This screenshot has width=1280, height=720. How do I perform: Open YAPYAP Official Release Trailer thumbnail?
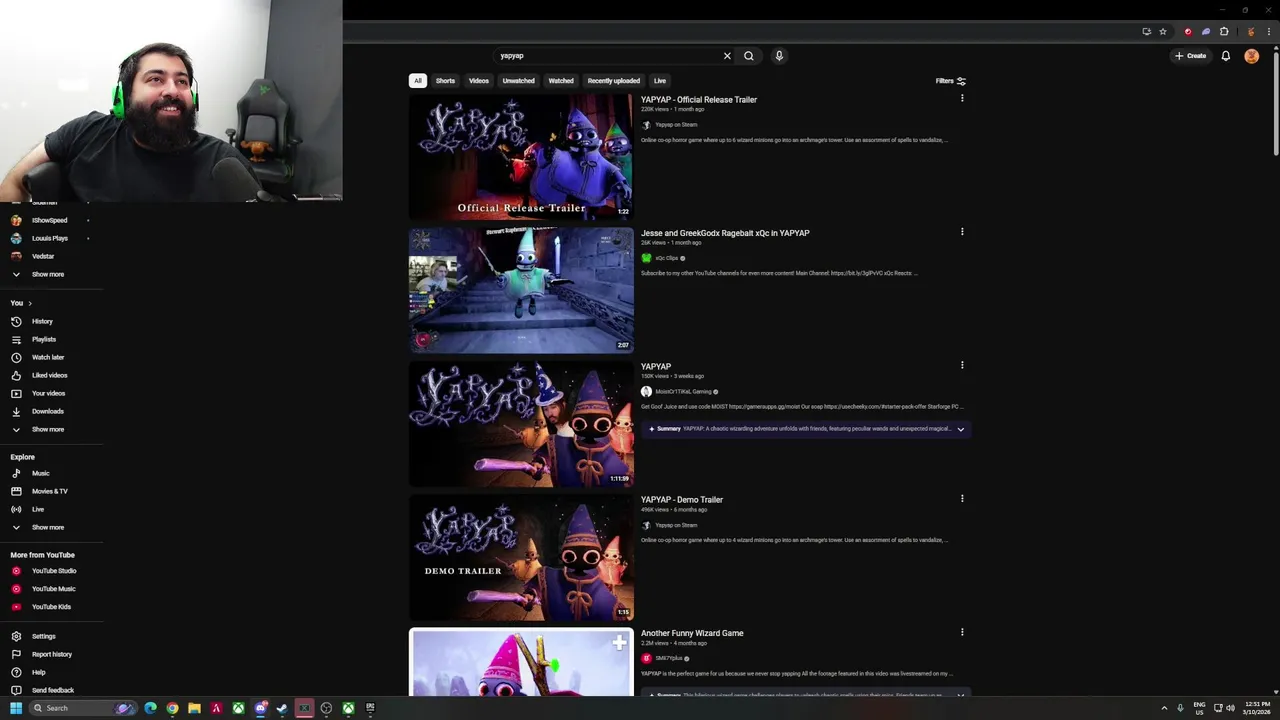[x=521, y=157]
